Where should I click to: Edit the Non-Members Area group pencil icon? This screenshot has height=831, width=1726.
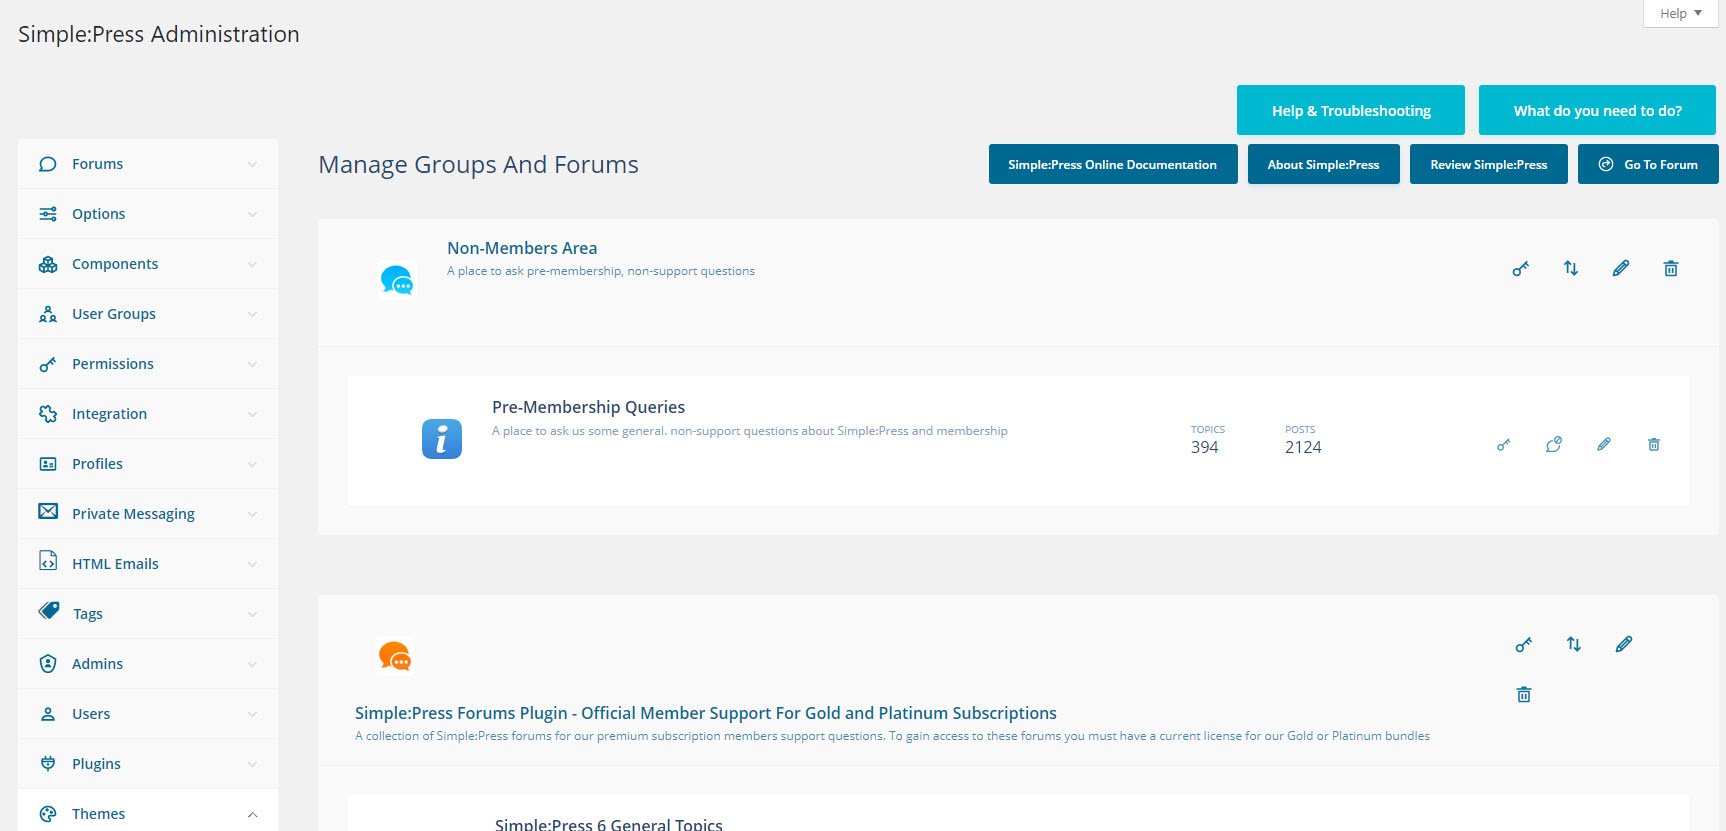click(1620, 268)
